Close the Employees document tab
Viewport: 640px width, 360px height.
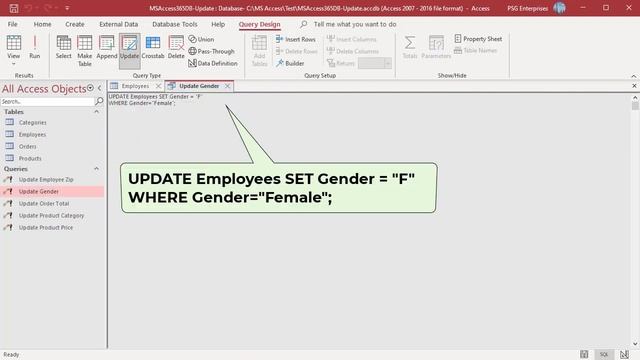[x=158, y=86]
